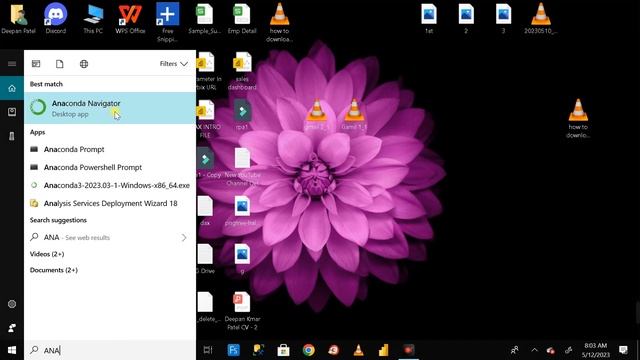The height and width of the screenshot is (360, 640).
Task: Select image file named 1st
Action: point(429,19)
